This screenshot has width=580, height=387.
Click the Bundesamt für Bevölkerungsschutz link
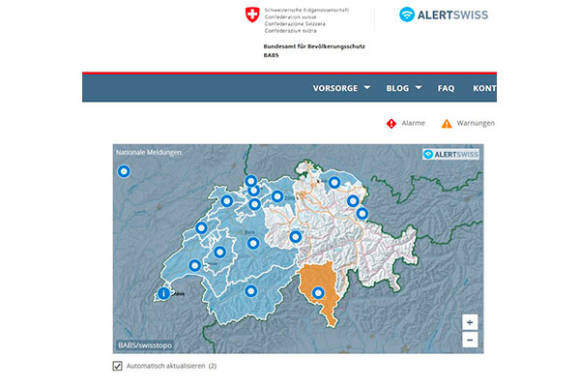[x=314, y=47]
